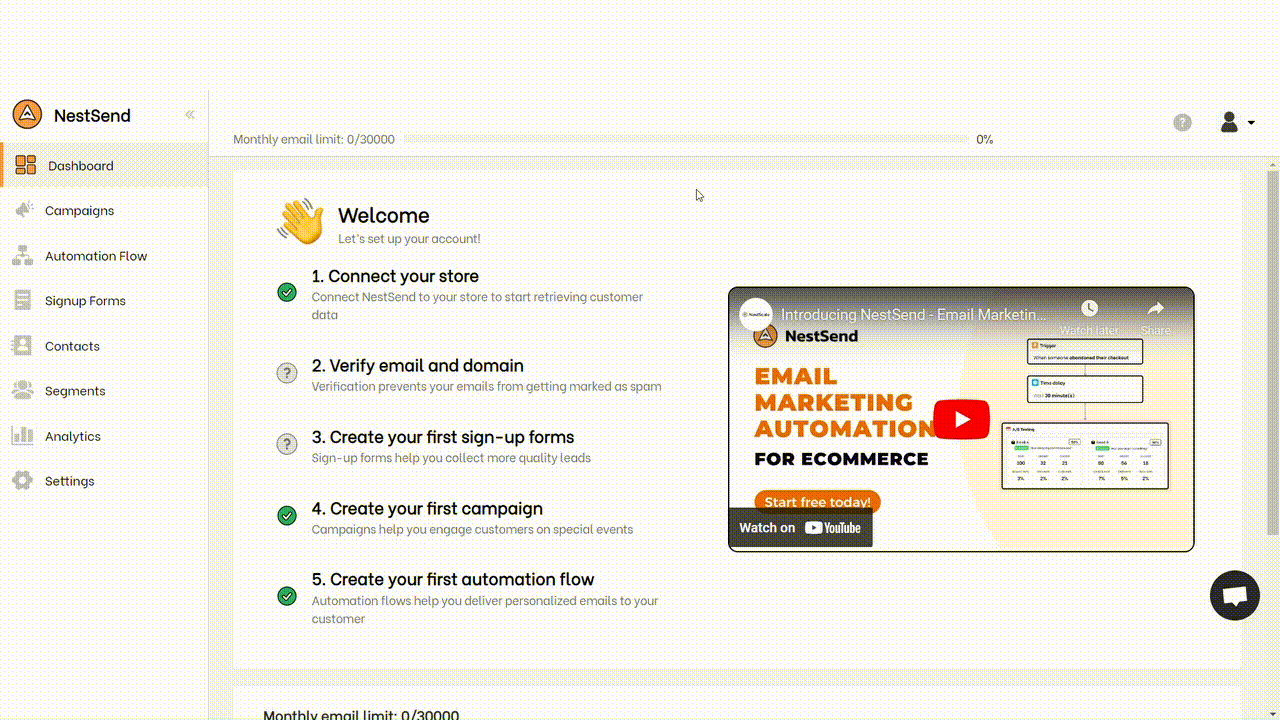Image resolution: width=1280 pixels, height=720 pixels.
Task: Click the NestSend logo icon
Action: pos(27,114)
